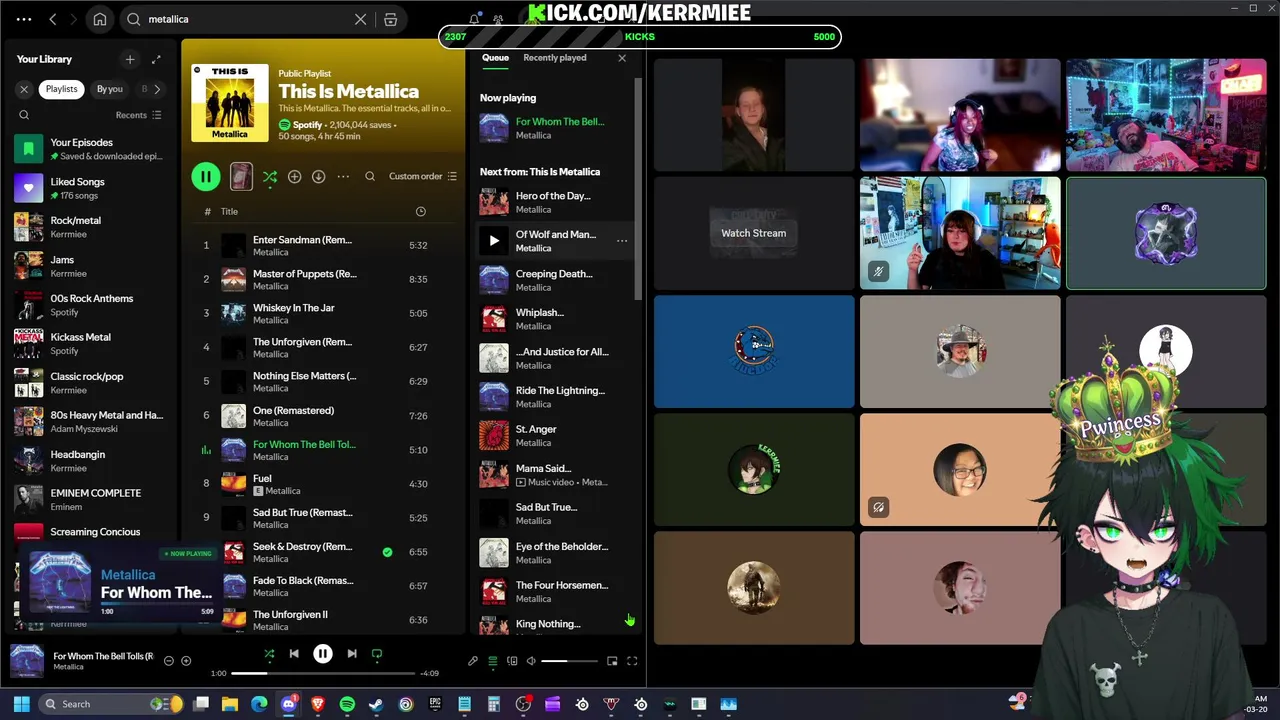This screenshot has height=720, width=1280.
Task: Skip to next track
Action: point(352,654)
